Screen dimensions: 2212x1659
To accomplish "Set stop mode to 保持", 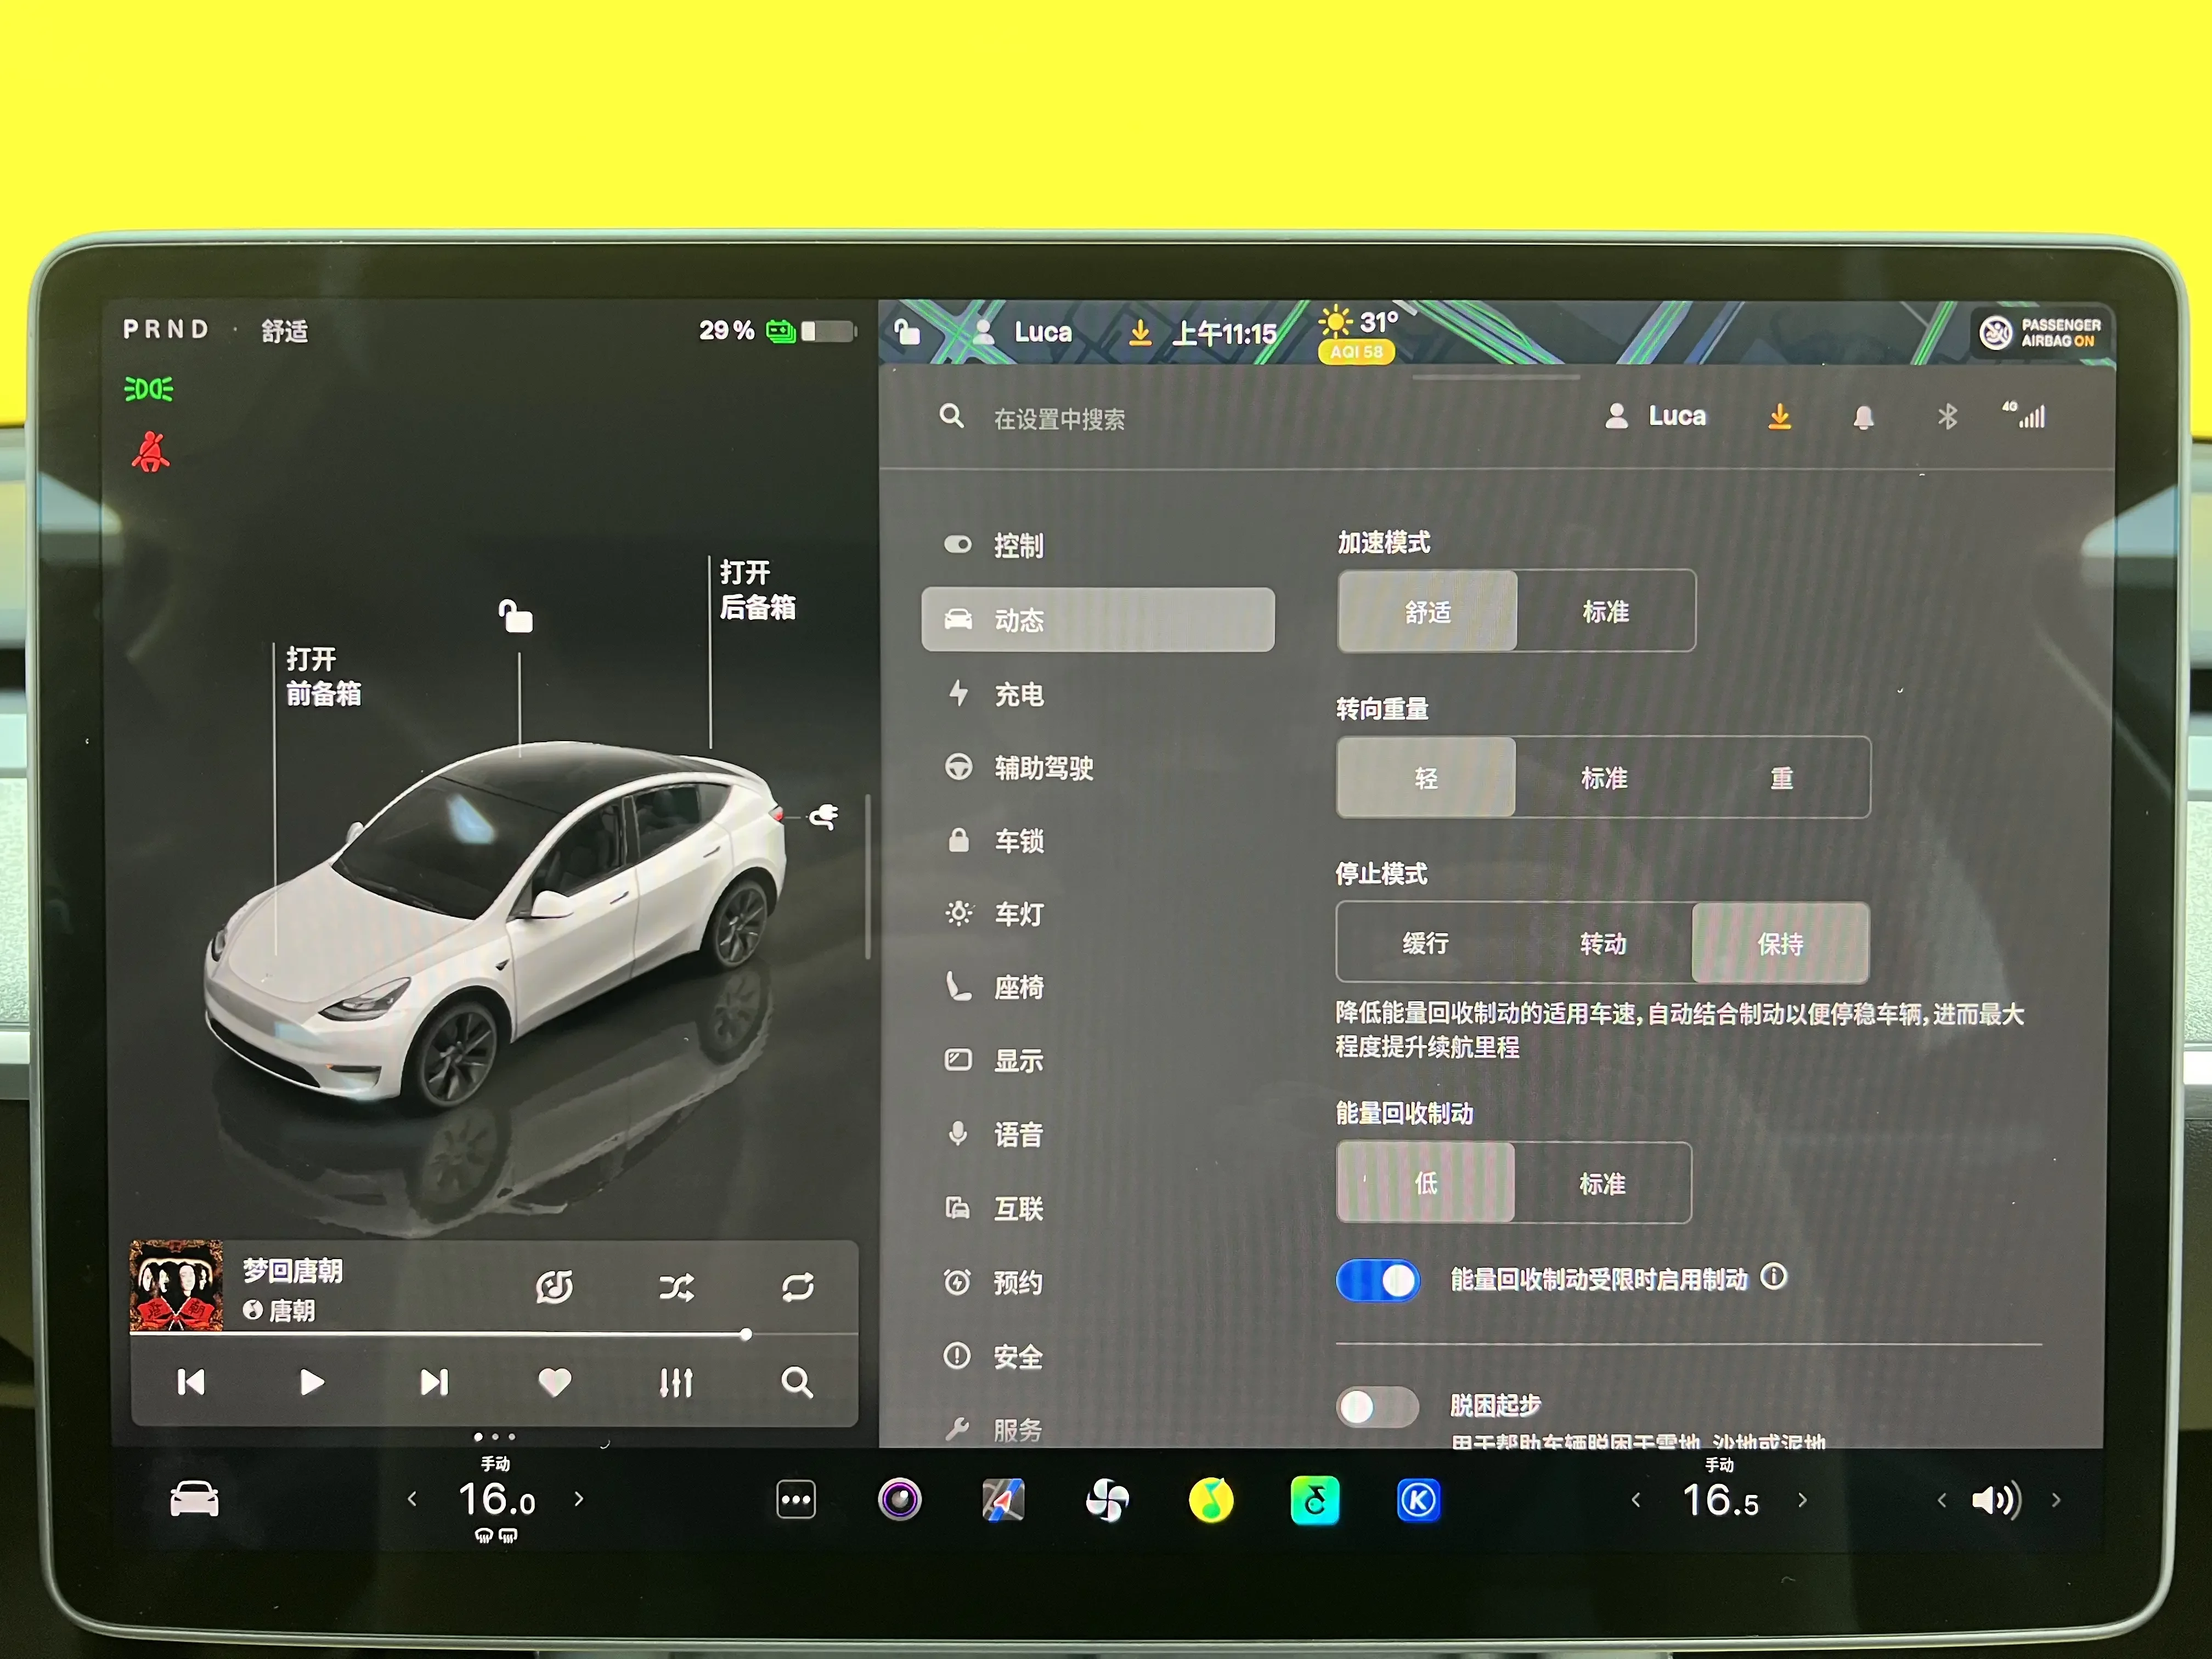I will (1780, 943).
